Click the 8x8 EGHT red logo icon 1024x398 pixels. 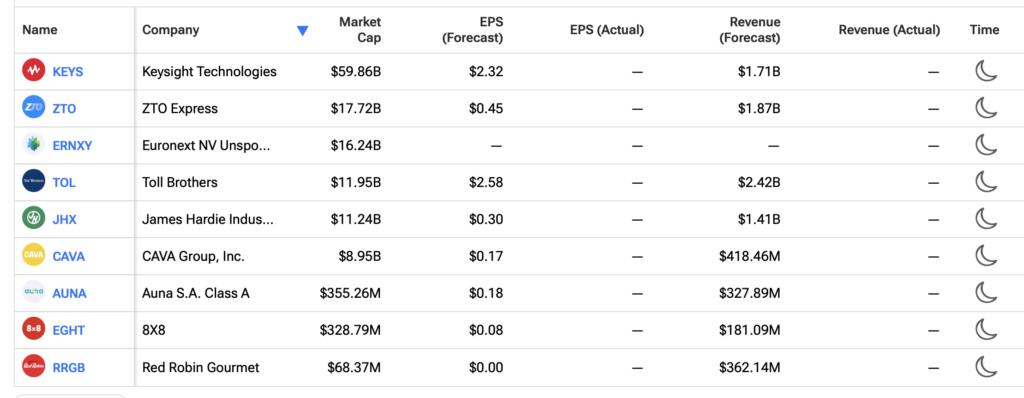pos(33,329)
